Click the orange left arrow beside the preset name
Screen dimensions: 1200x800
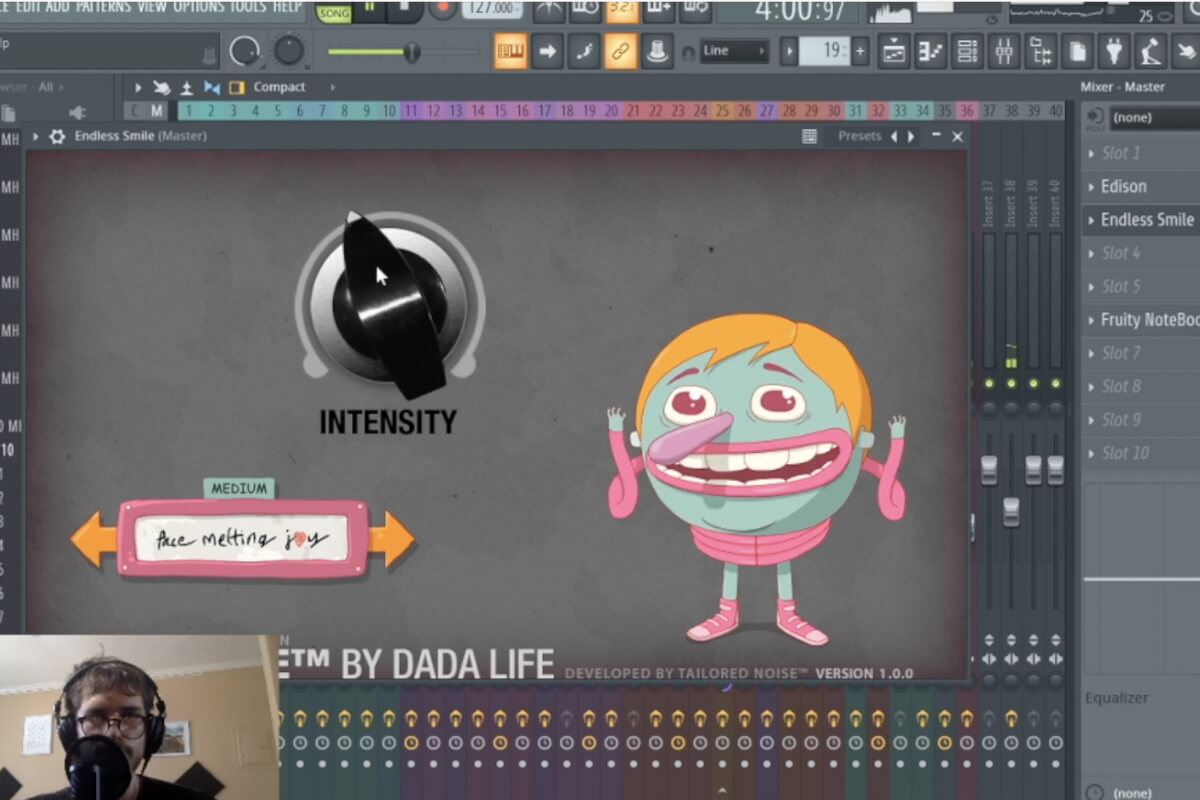click(x=95, y=539)
